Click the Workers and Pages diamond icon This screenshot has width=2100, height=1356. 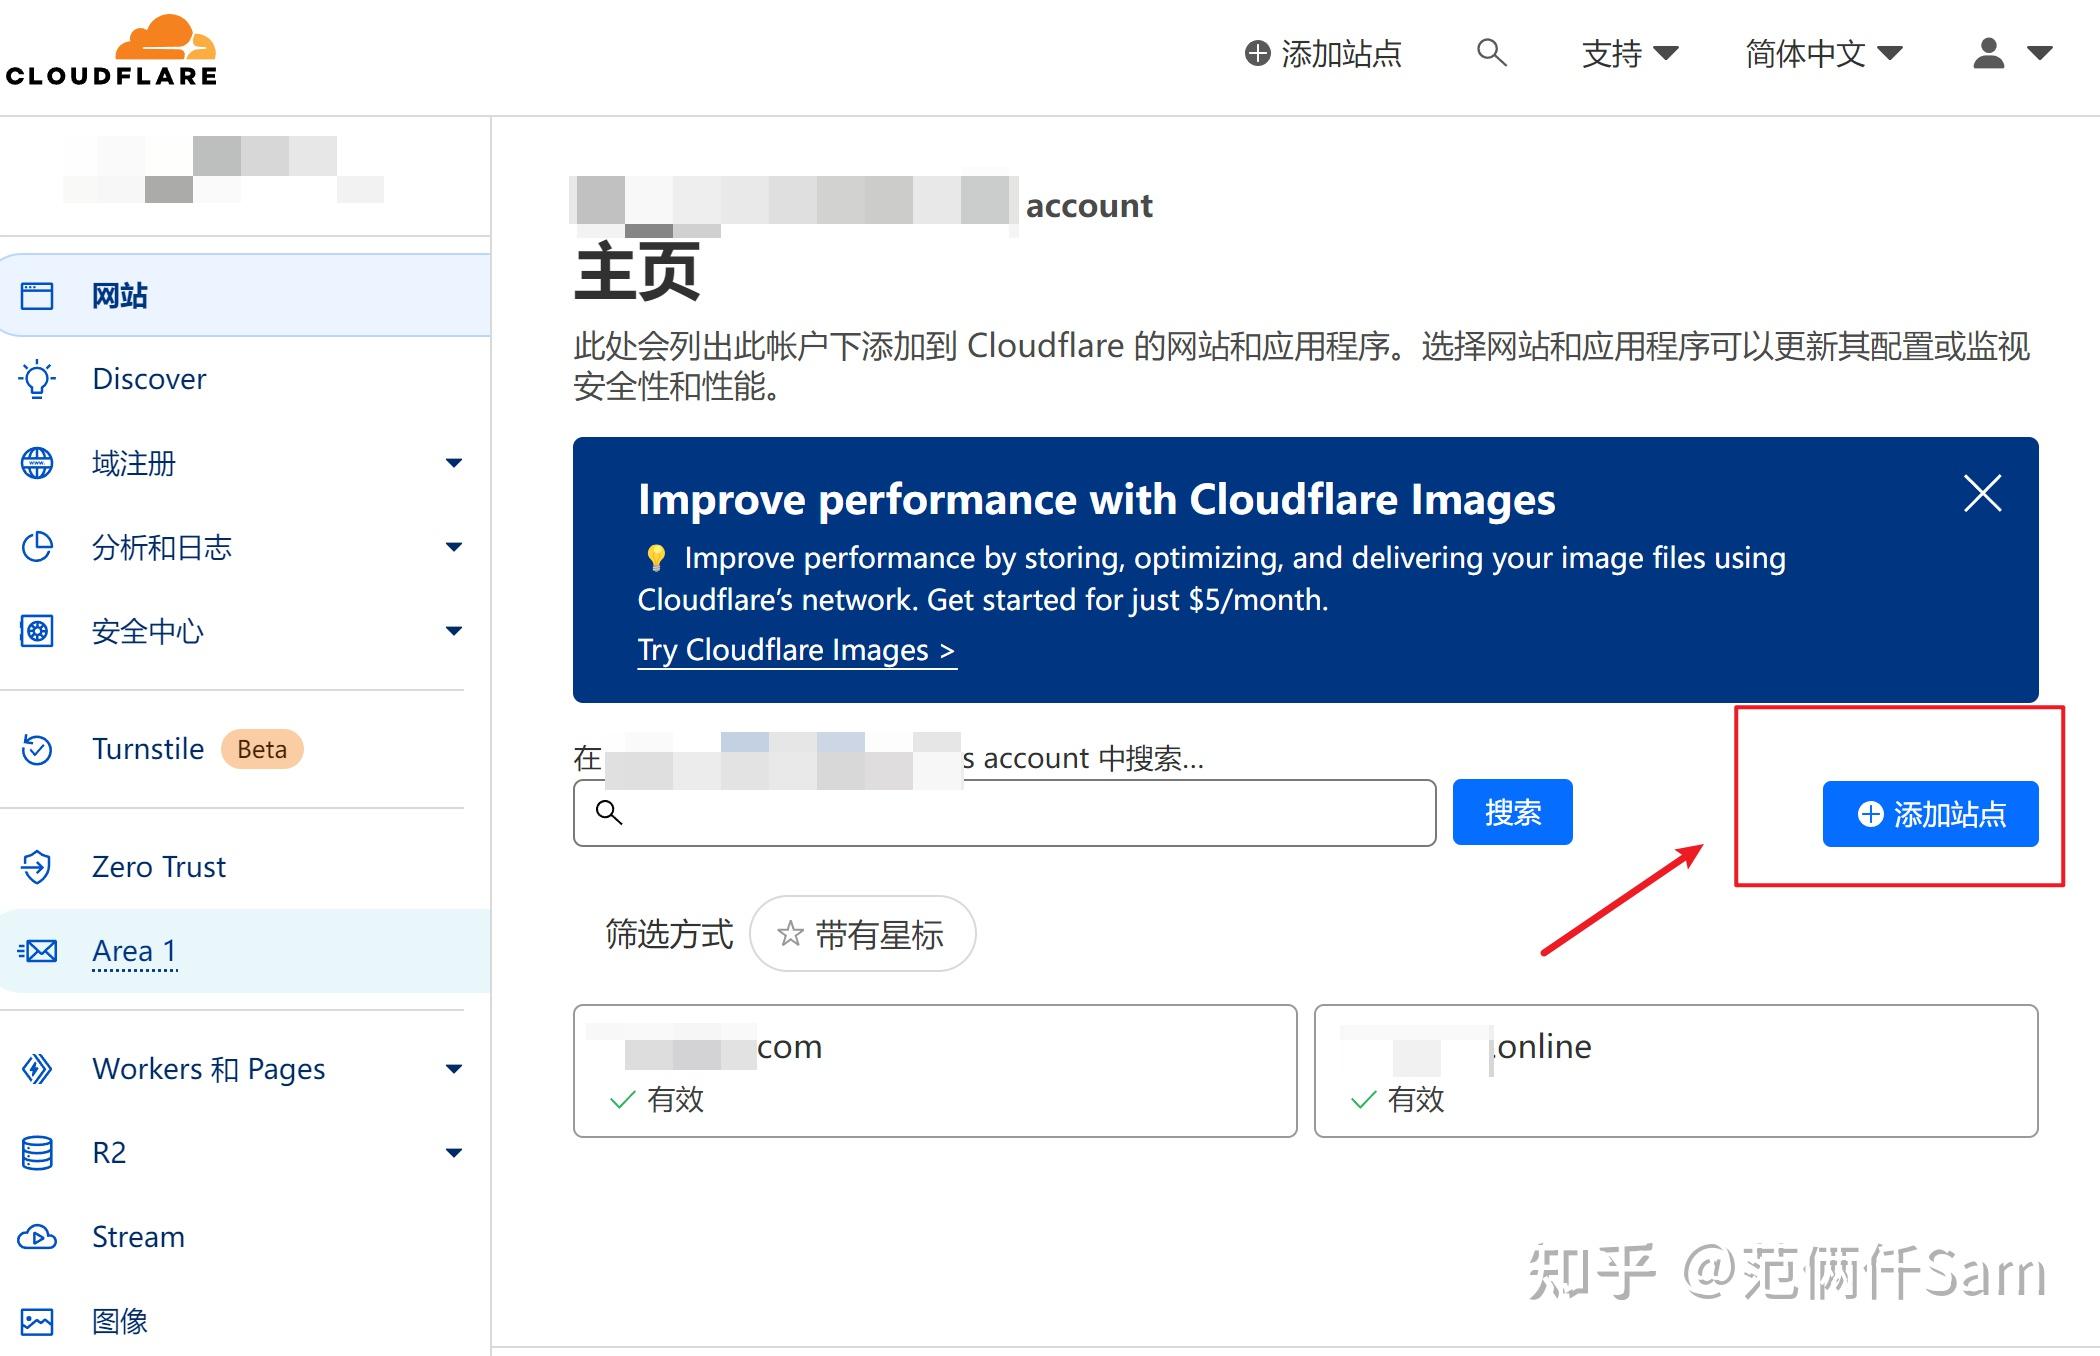(37, 1069)
